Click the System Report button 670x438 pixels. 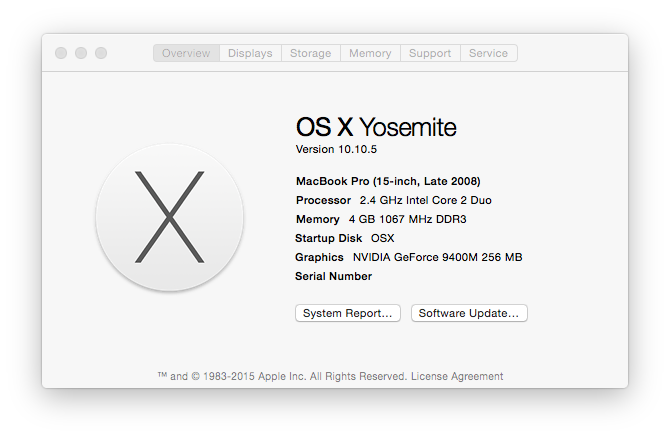click(x=347, y=313)
